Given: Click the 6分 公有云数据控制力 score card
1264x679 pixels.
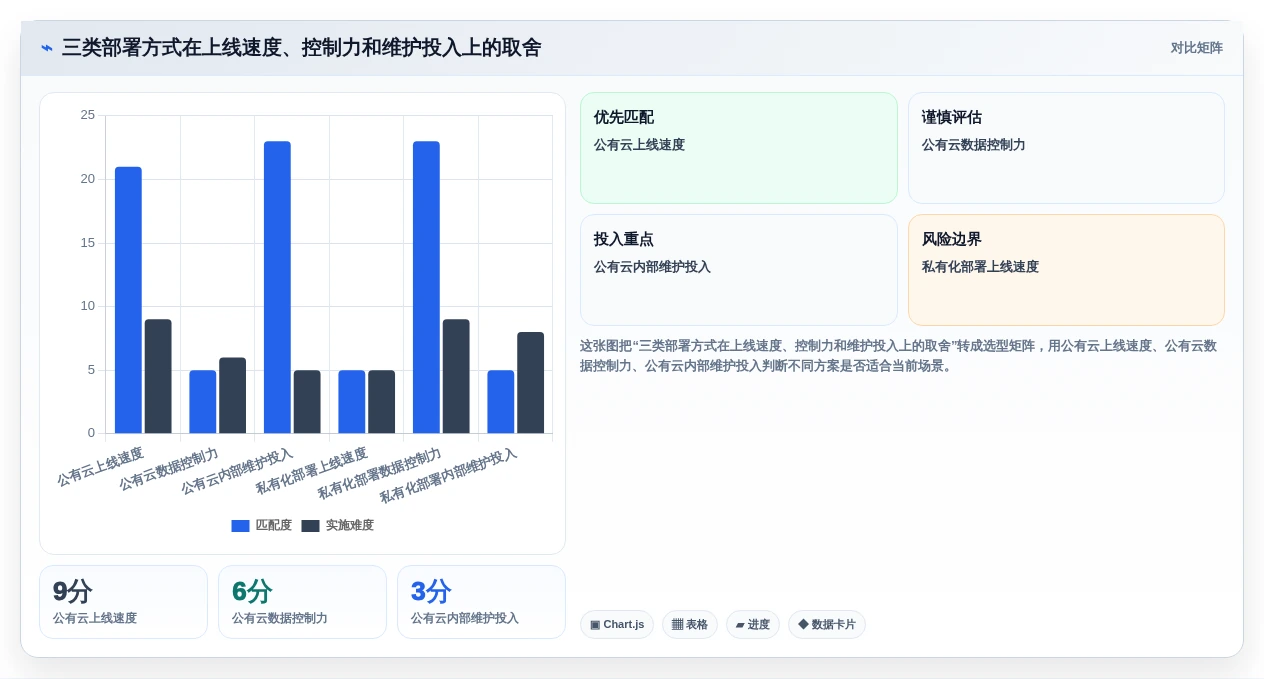Looking at the screenshot, I should point(302,602).
